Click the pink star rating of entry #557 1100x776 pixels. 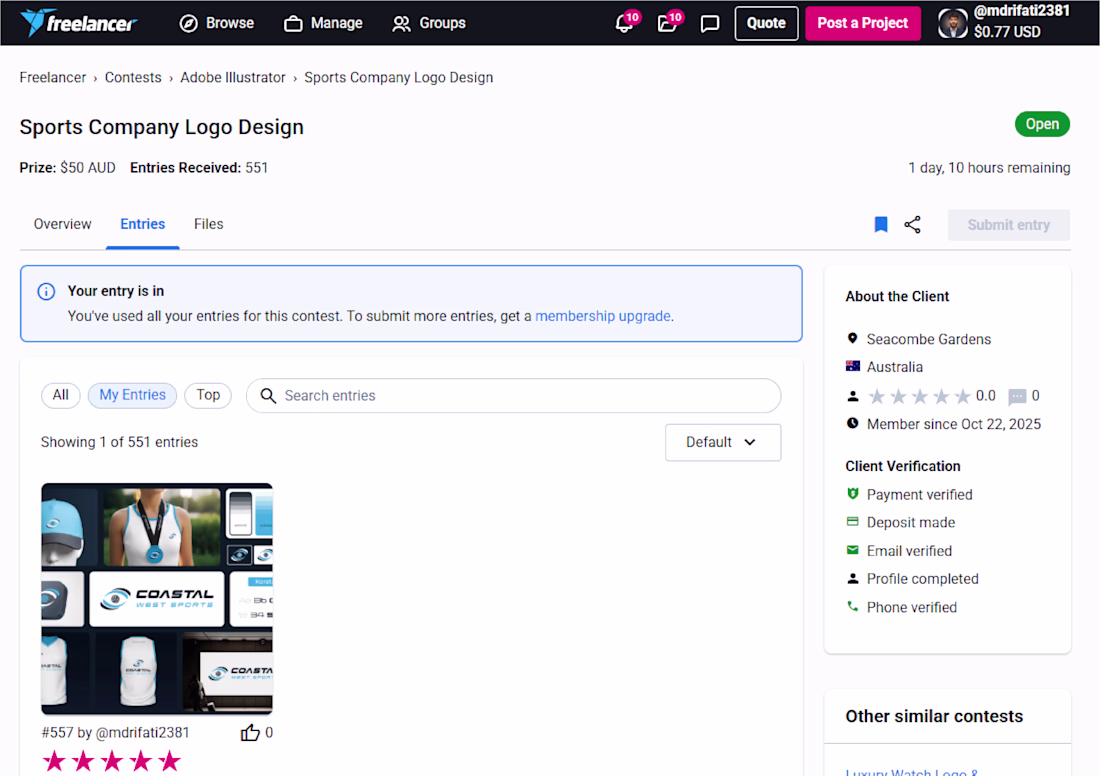click(112, 761)
